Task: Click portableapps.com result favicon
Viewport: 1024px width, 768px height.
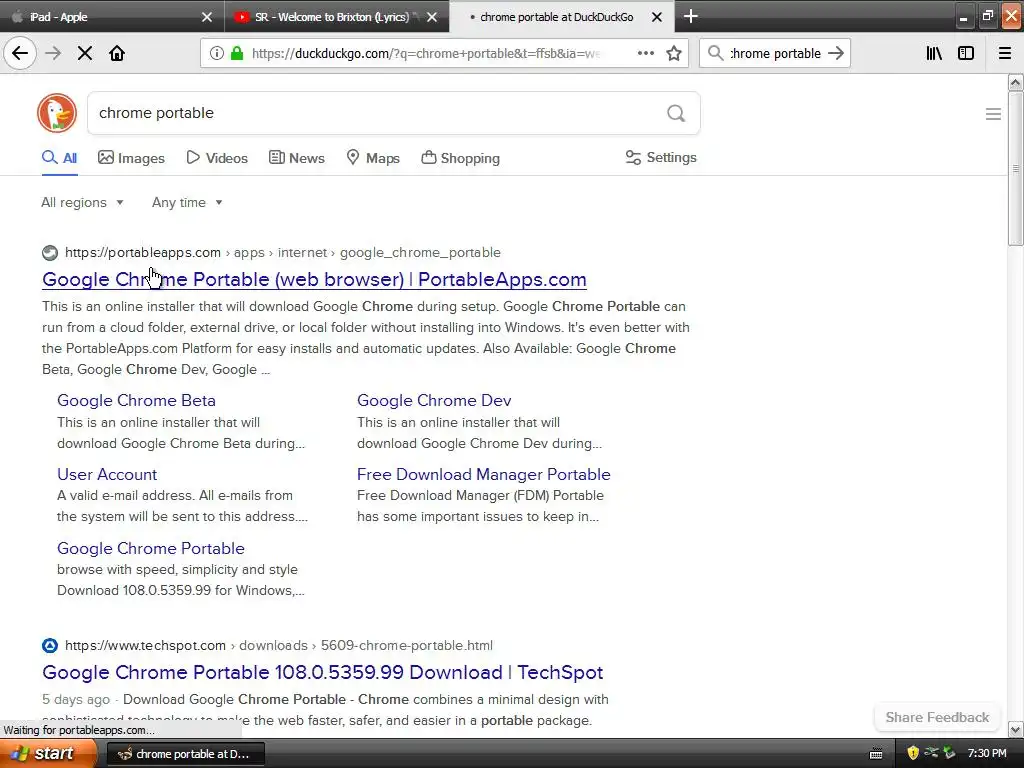Action: tap(50, 253)
